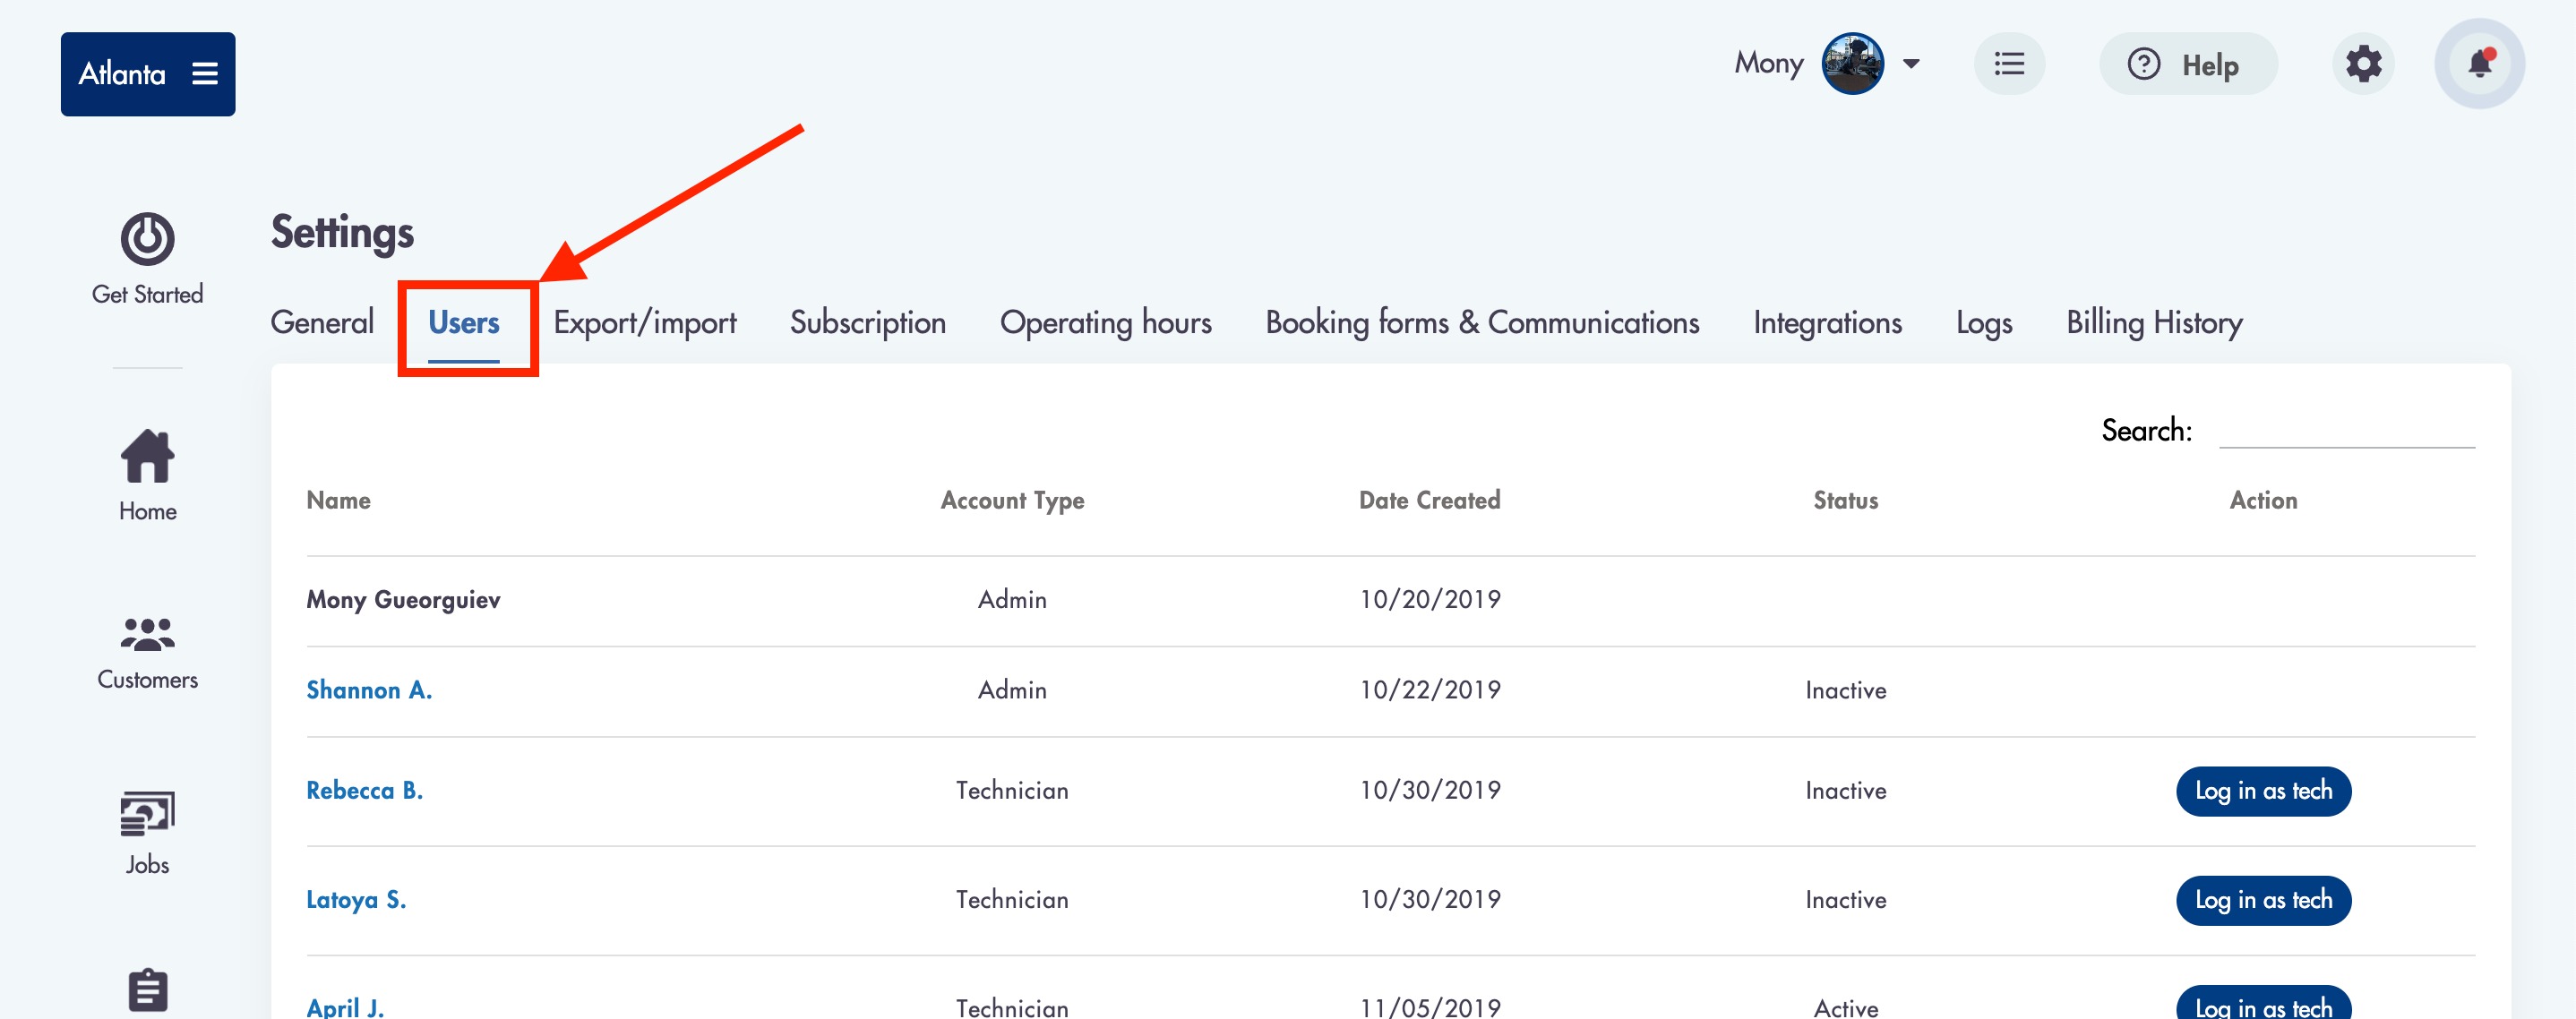The height and width of the screenshot is (1019, 2576).
Task: Open Customers from the sidebar
Action: [147, 653]
